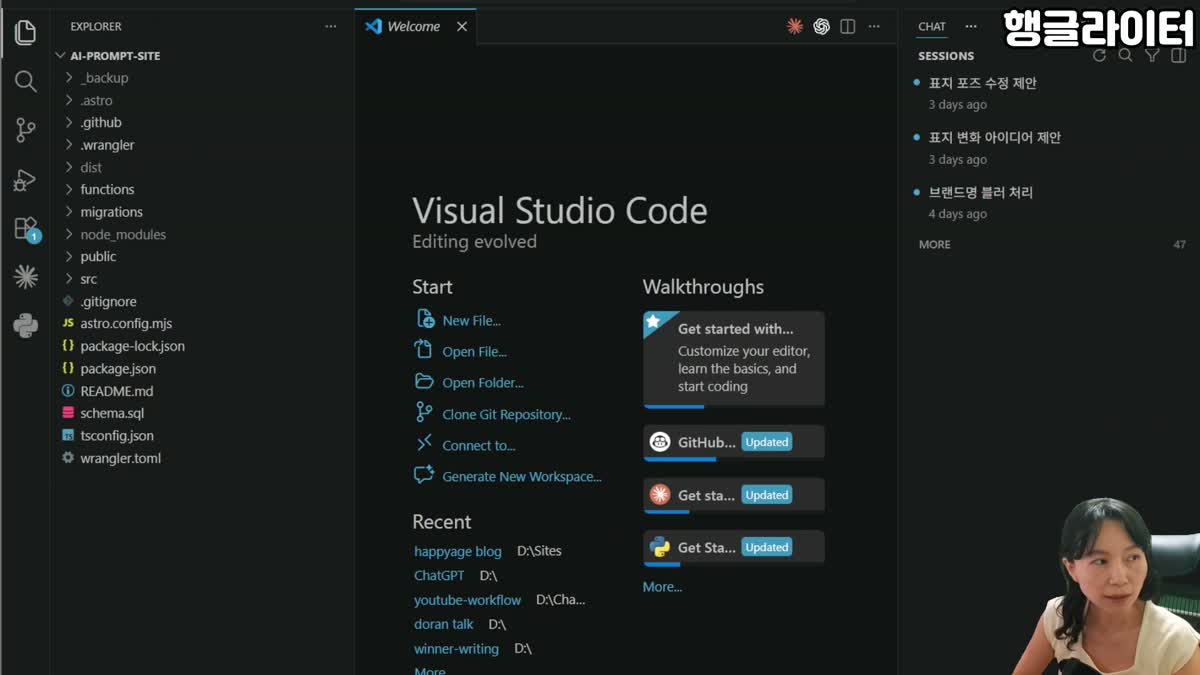The width and height of the screenshot is (1200, 675).
Task: Click the Claude icon in editor toolbar
Action: tap(795, 27)
